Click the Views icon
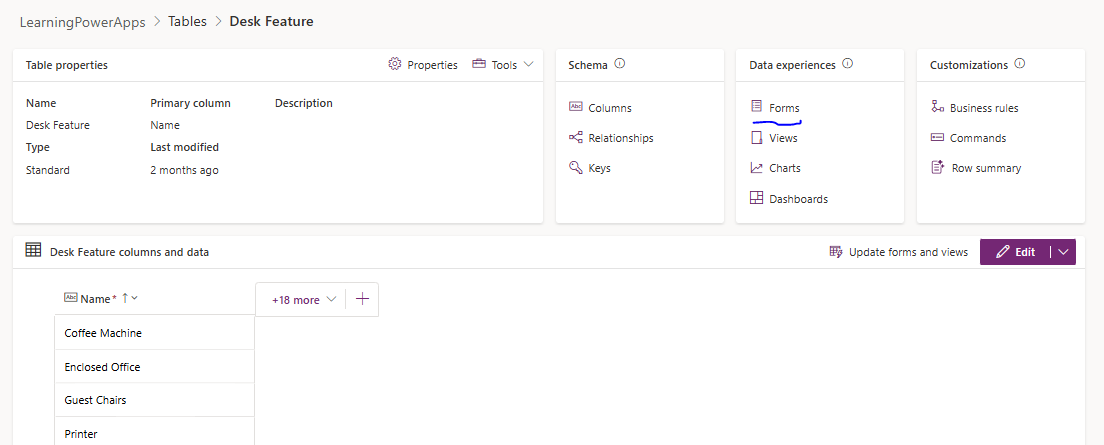 point(756,137)
